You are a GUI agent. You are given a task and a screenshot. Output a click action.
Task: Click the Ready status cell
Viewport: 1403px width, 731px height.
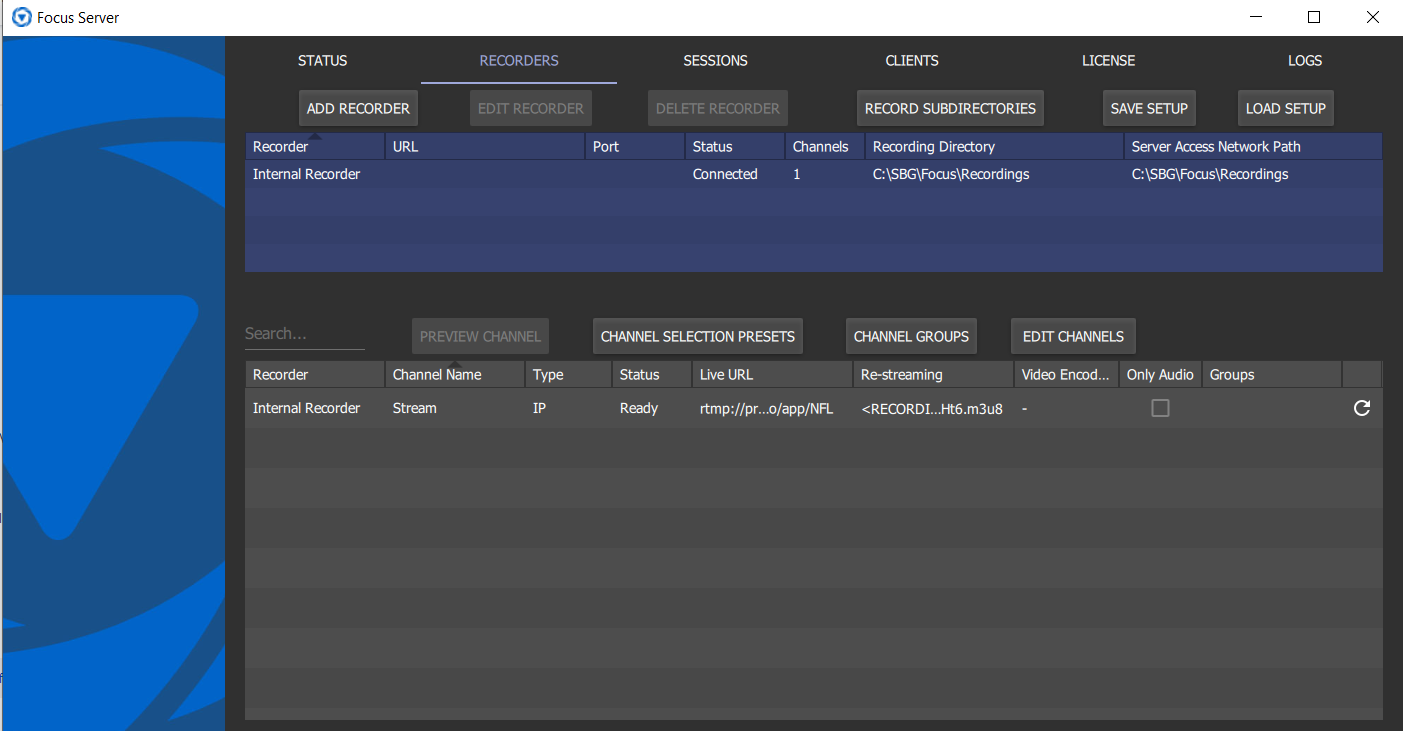652,408
